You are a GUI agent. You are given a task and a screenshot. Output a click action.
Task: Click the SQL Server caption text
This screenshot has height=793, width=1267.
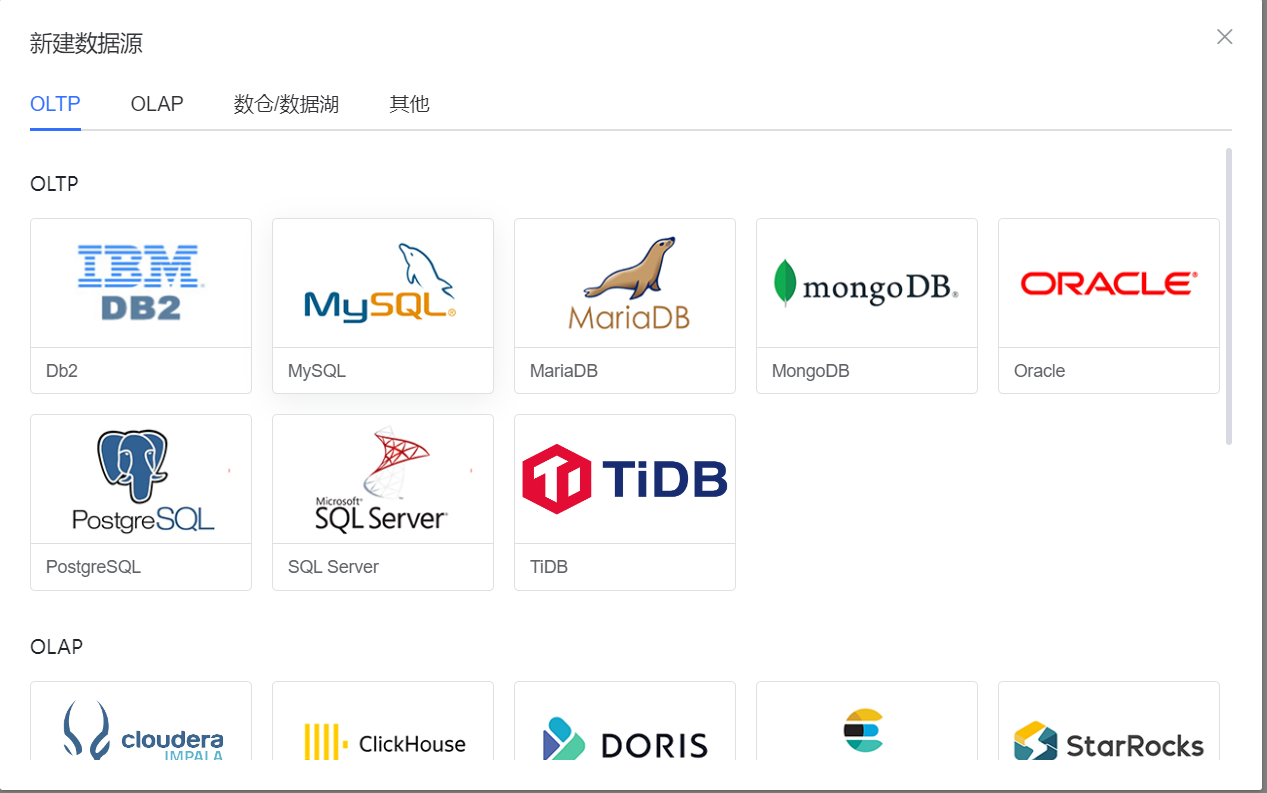coord(333,567)
